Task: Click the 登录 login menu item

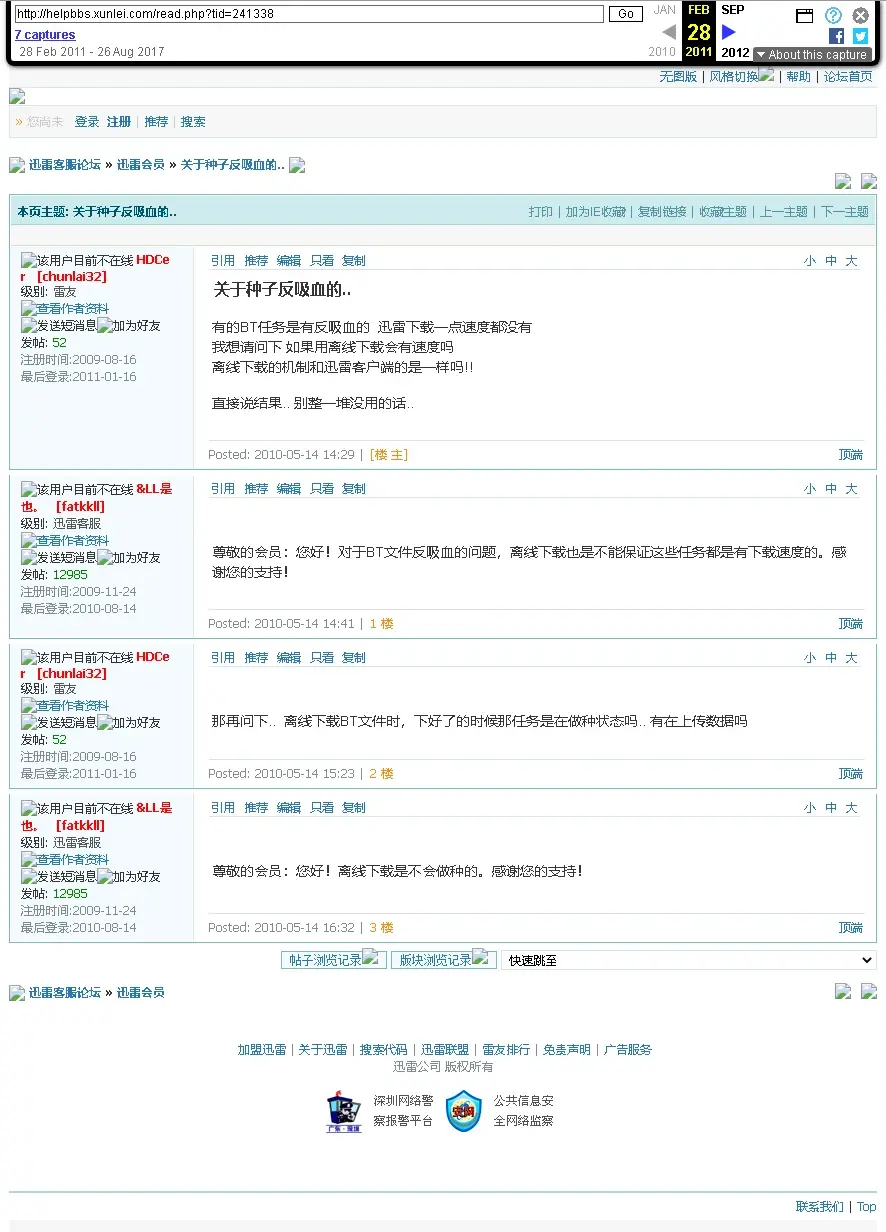Action: [x=87, y=122]
